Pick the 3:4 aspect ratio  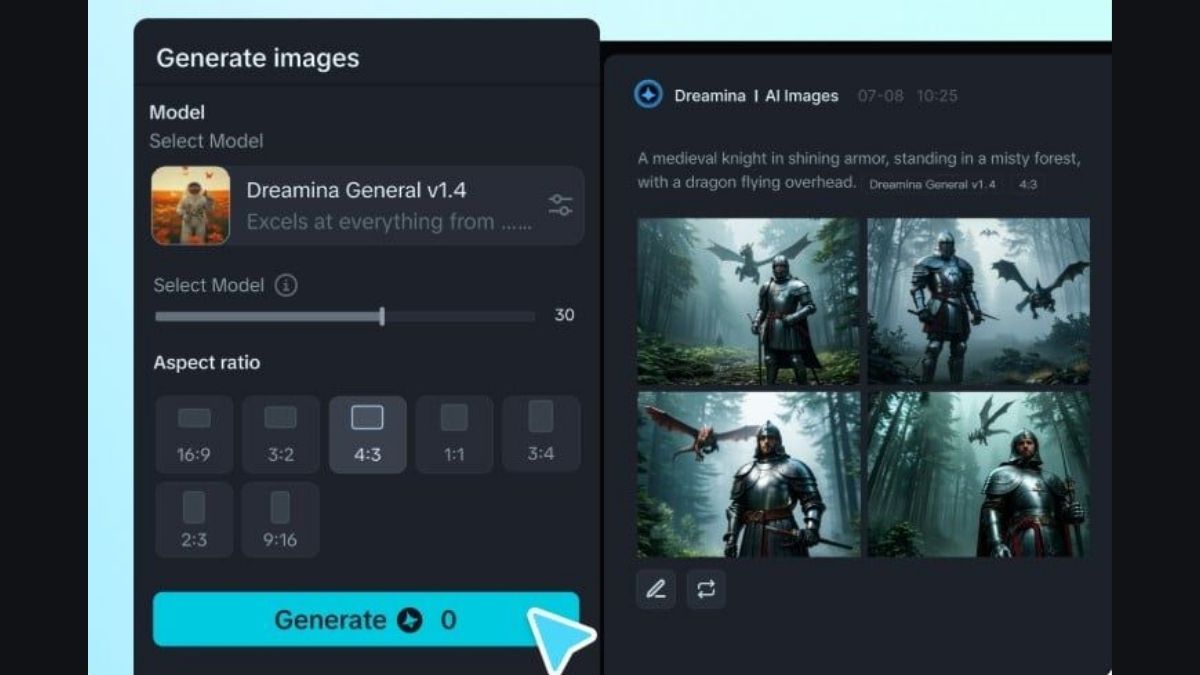[541, 434]
